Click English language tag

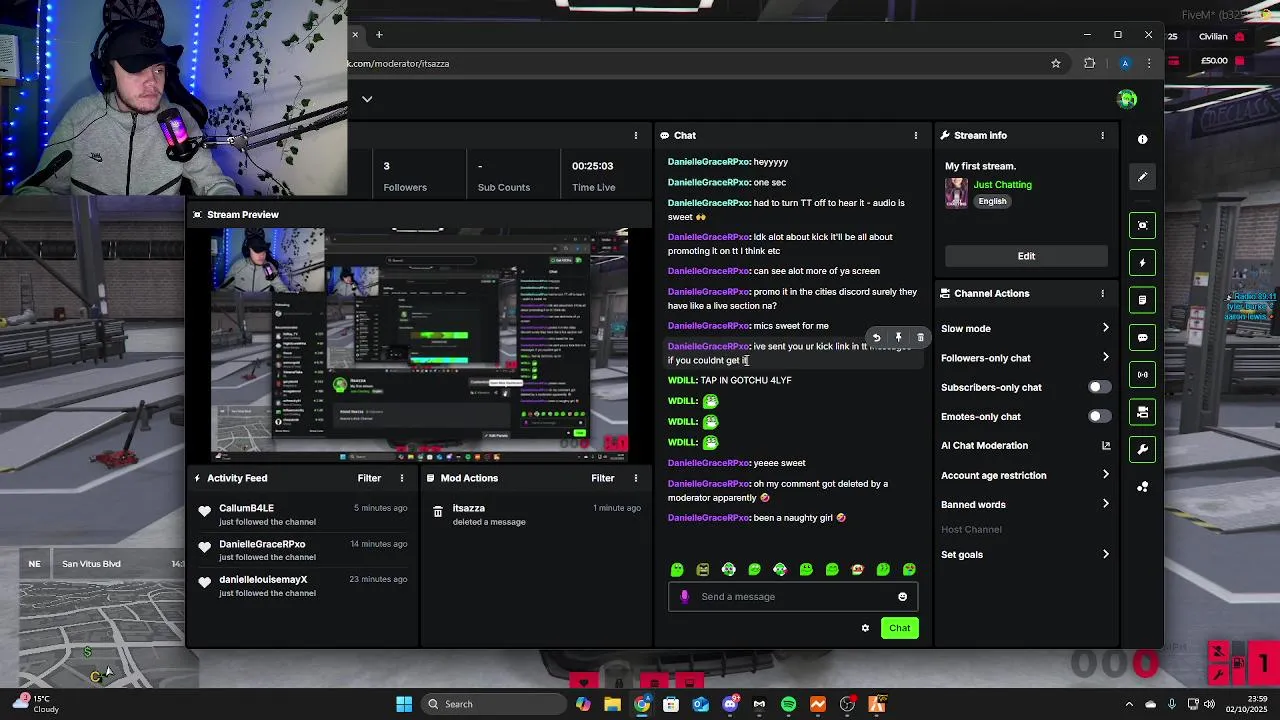click(992, 201)
